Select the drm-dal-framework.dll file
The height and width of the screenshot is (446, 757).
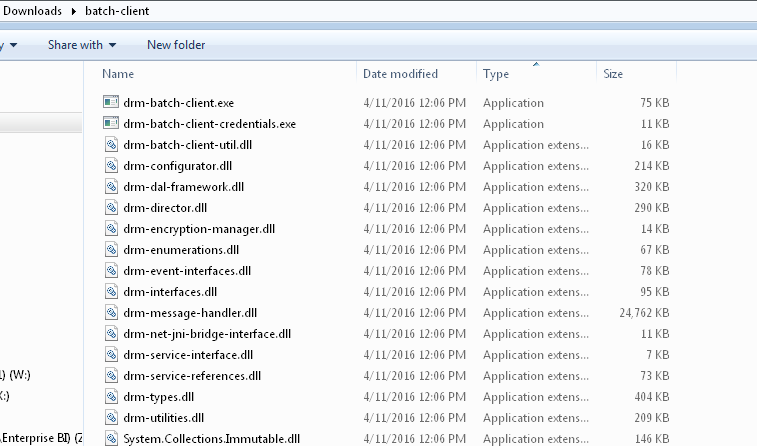(x=183, y=187)
